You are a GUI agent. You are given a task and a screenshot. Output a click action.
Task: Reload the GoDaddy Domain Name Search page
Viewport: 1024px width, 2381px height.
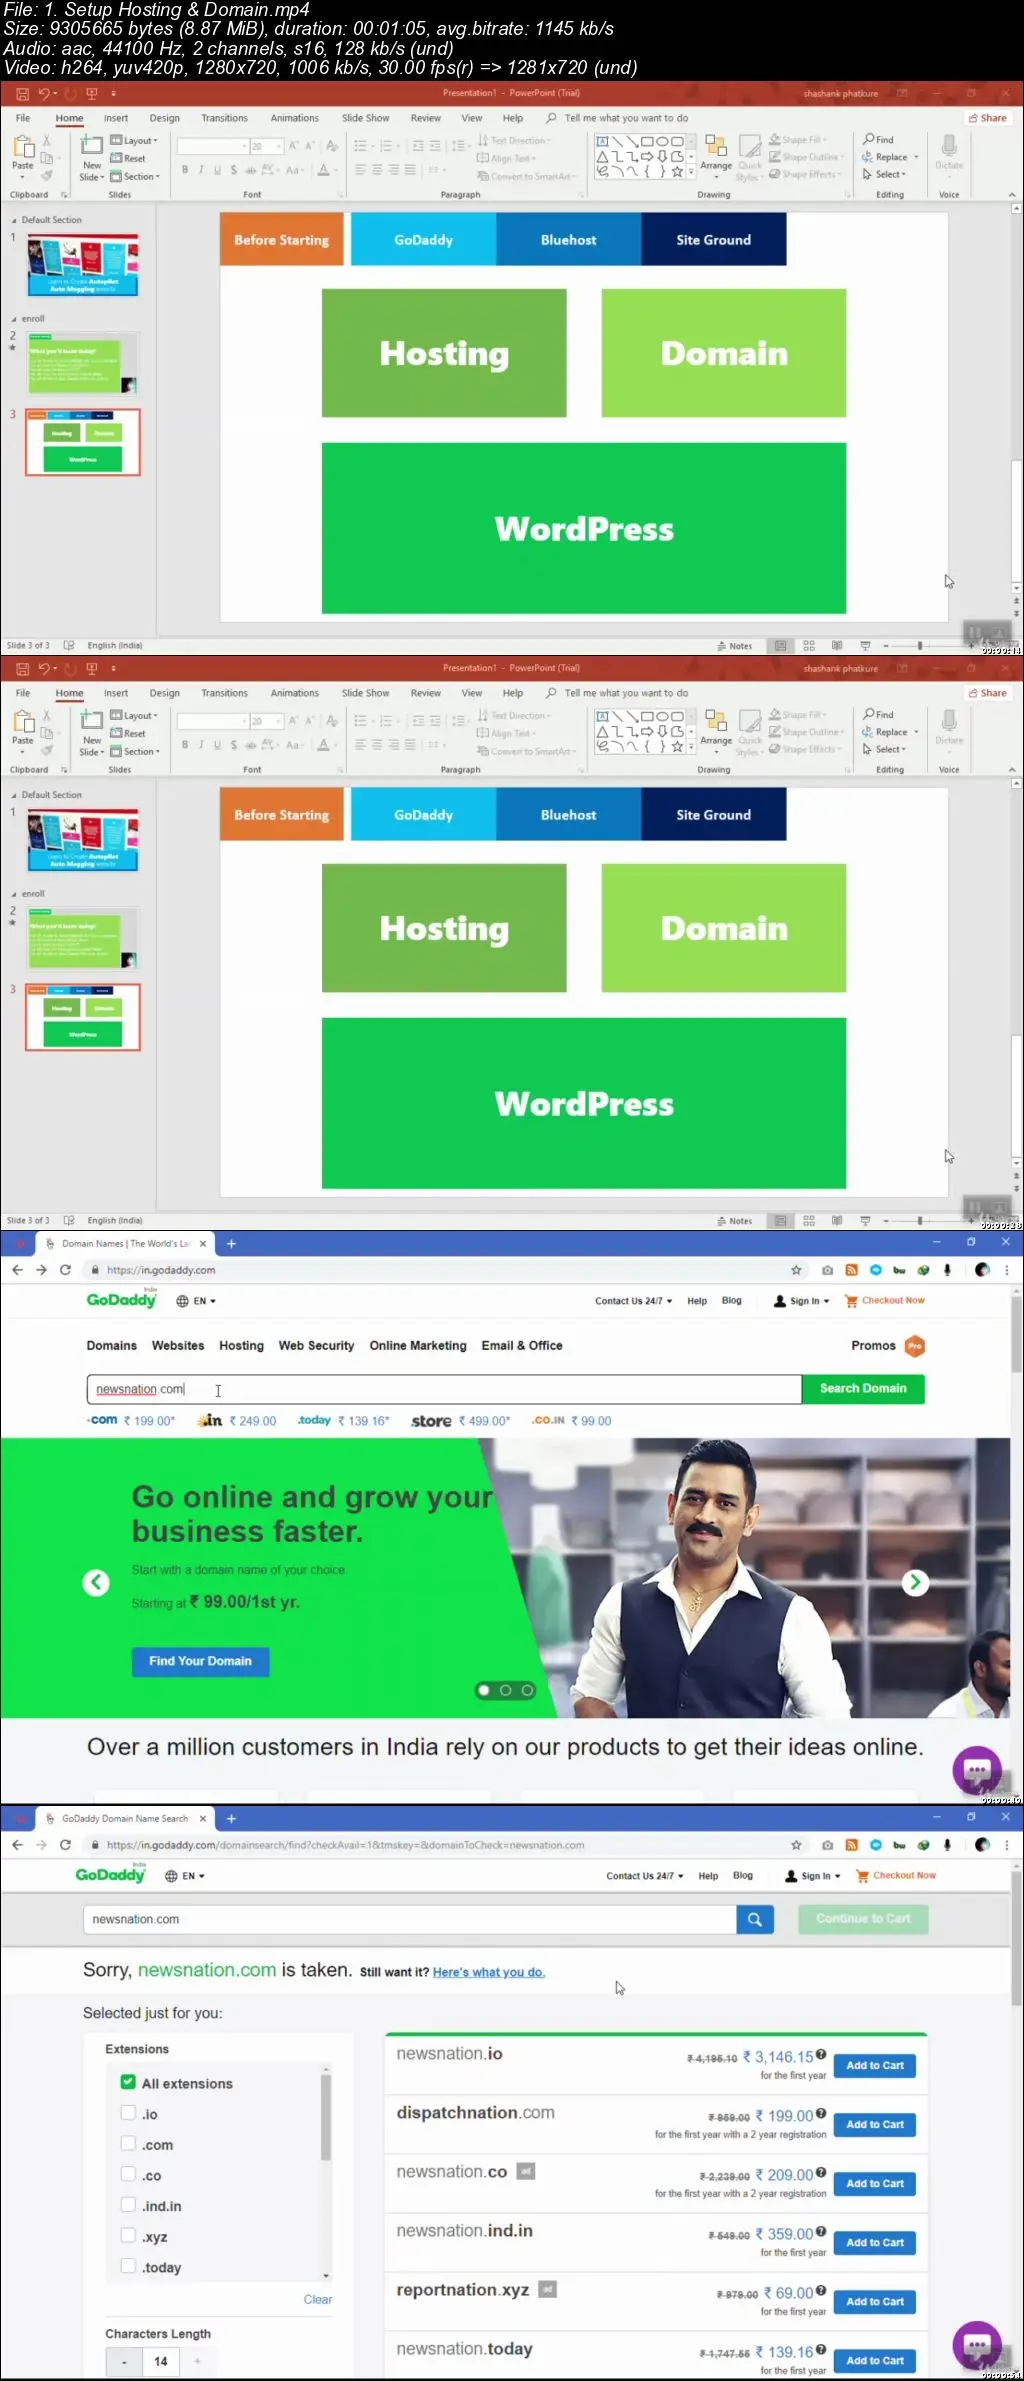click(x=65, y=1845)
